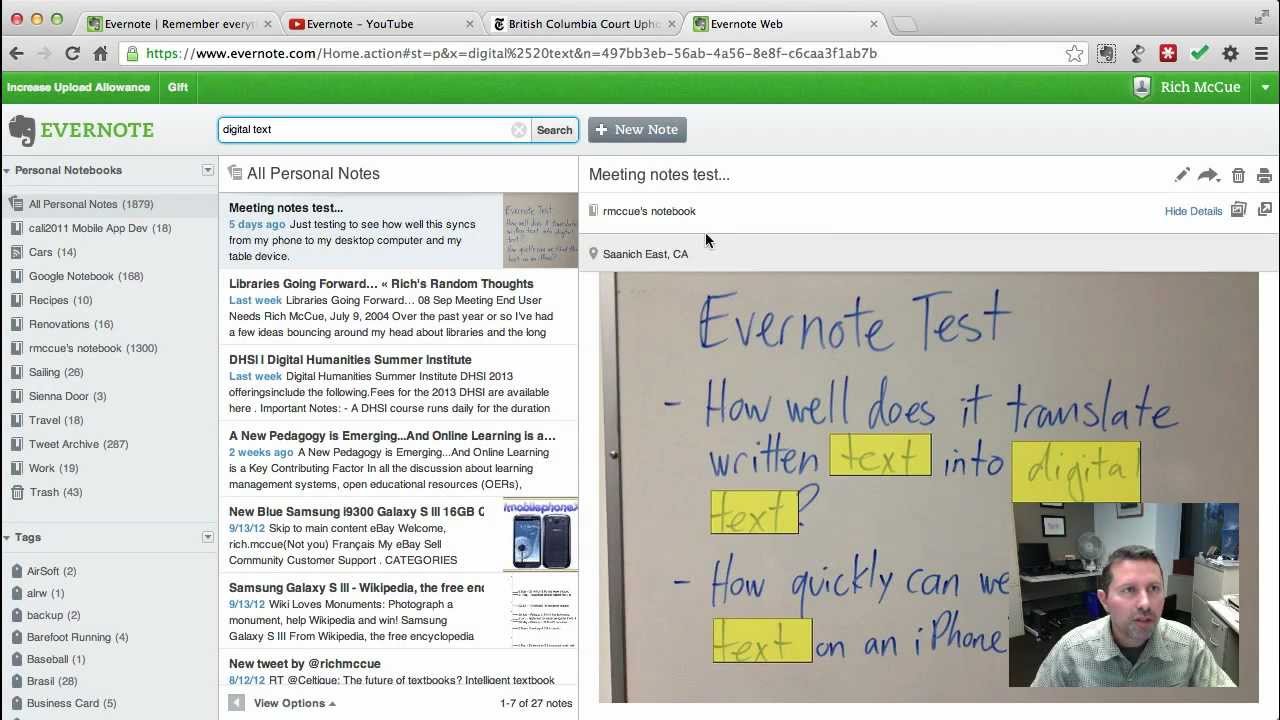Click the notebook icon beside rmccue's notebook
The width and height of the screenshot is (1280, 720).
[593, 211]
